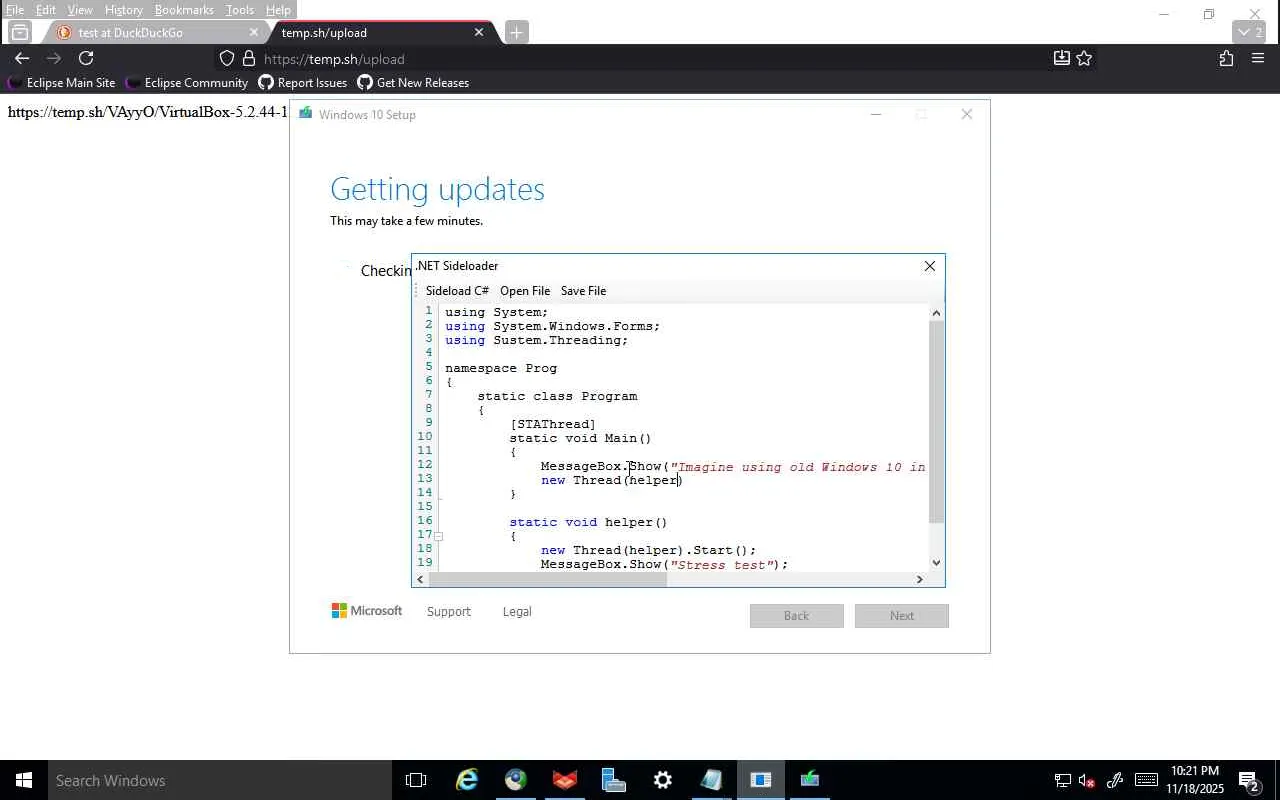Open the browser Tools menu
The height and width of the screenshot is (800, 1280).
tap(240, 10)
